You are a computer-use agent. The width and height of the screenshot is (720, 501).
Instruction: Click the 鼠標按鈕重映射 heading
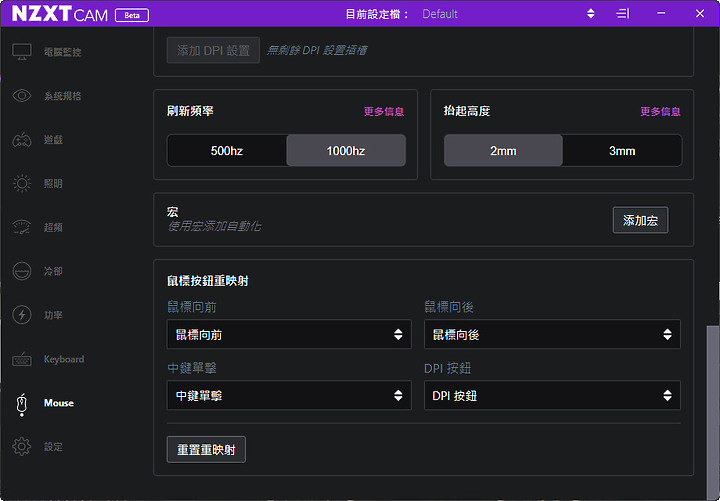(208, 281)
